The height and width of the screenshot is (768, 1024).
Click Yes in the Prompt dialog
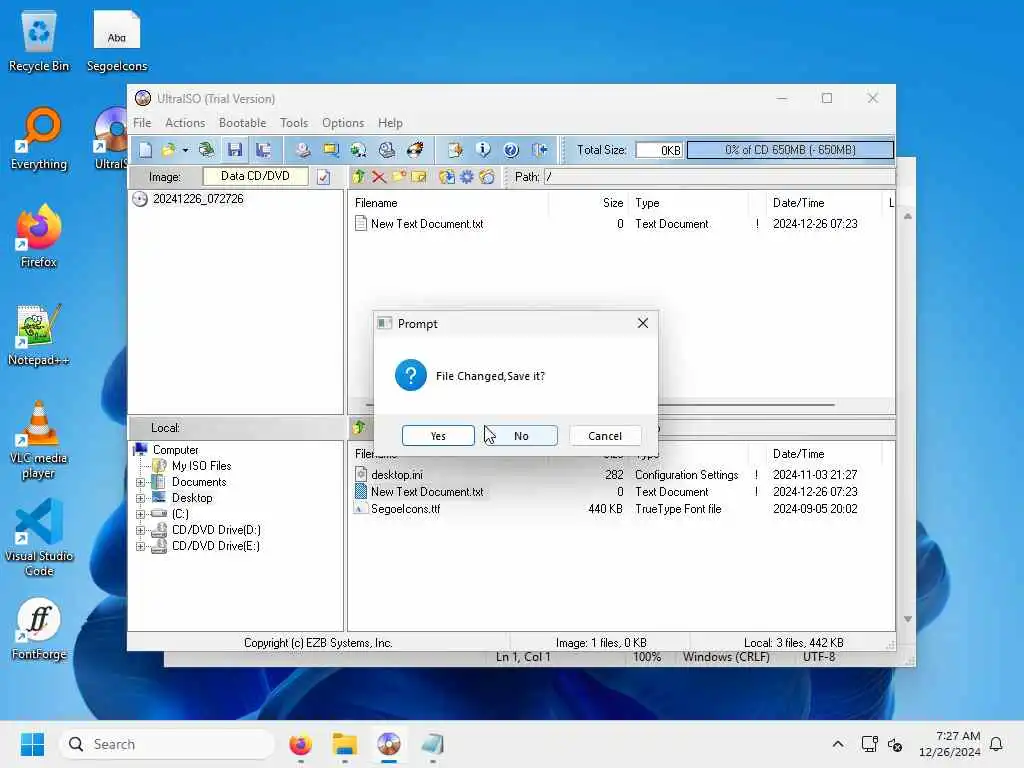438,436
